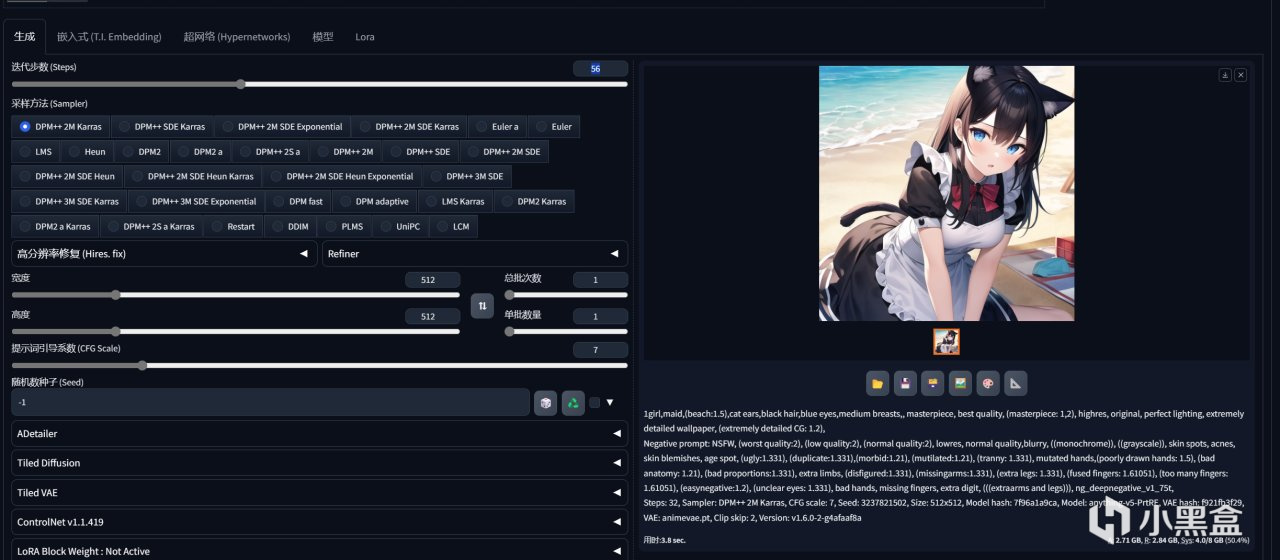Pick the DPM2 a Karras sampler
This screenshot has width=1280, height=560.
coord(54,227)
